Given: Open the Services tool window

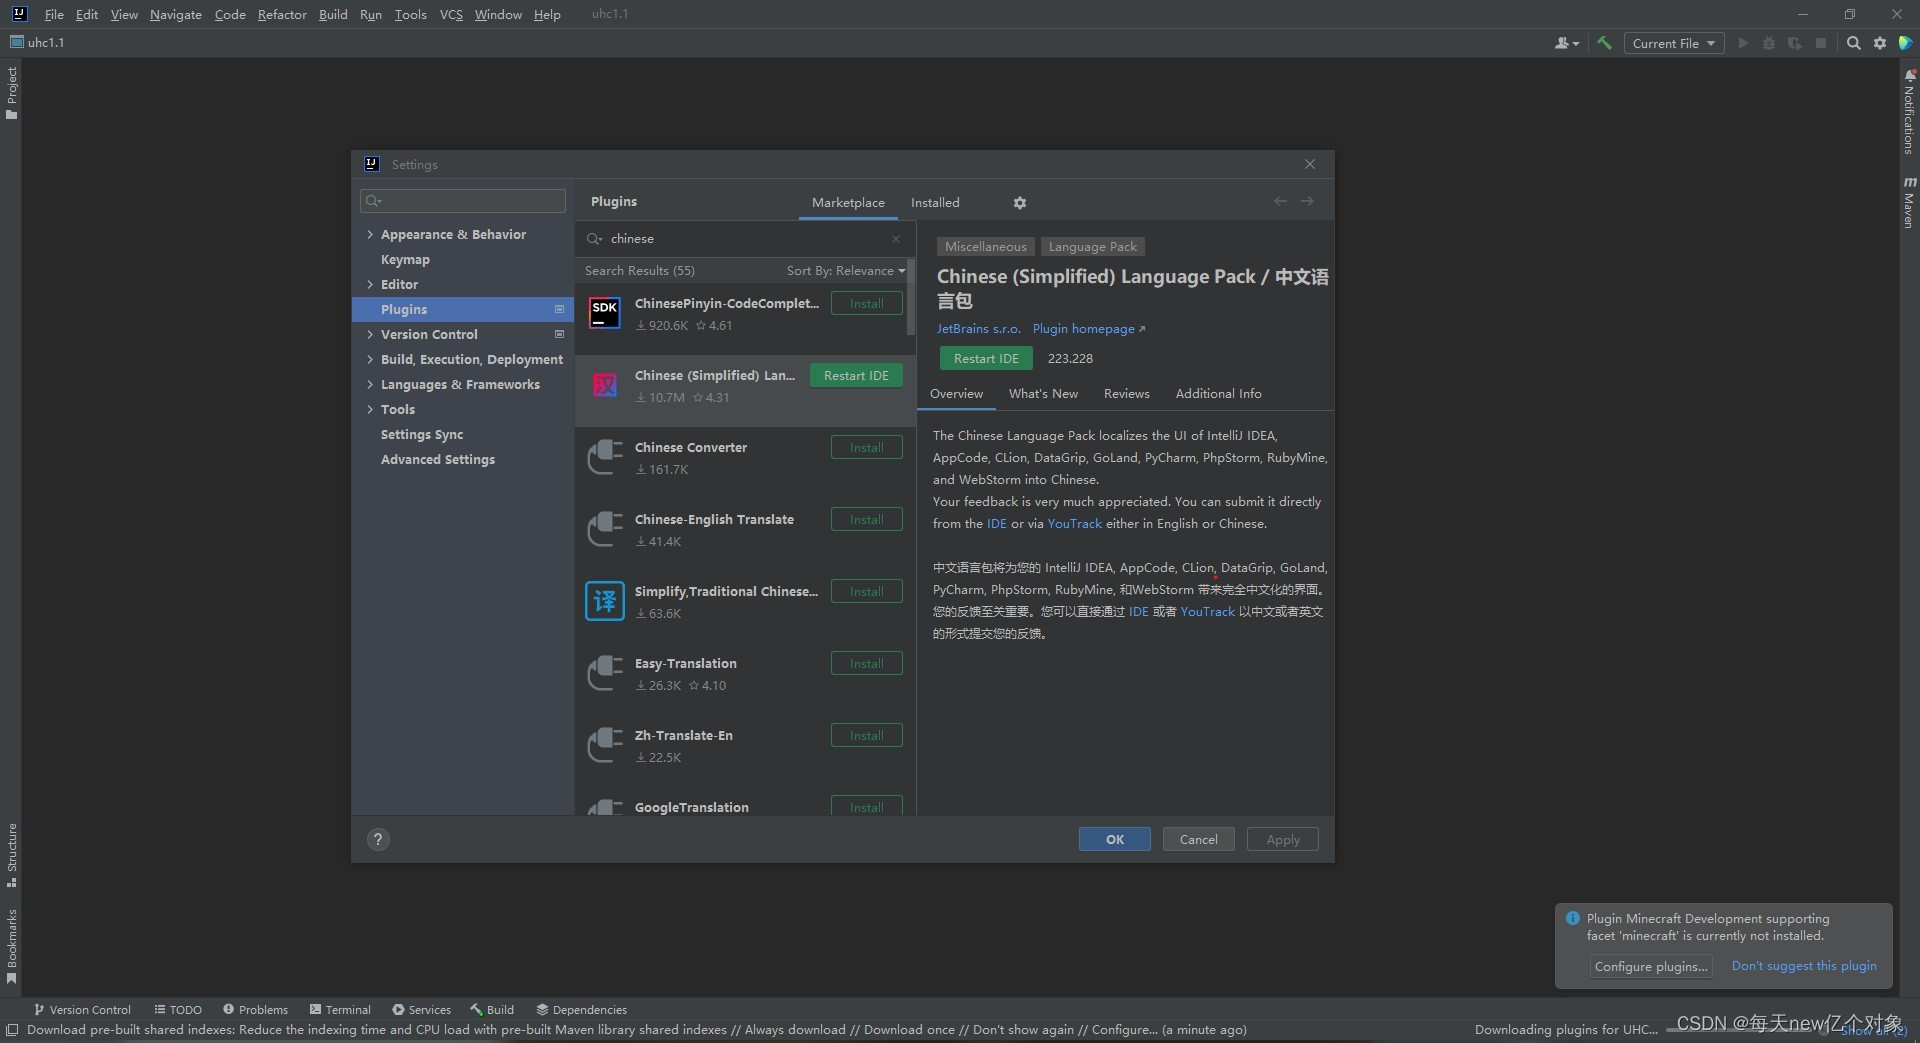Looking at the screenshot, I should pyautogui.click(x=421, y=1010).
